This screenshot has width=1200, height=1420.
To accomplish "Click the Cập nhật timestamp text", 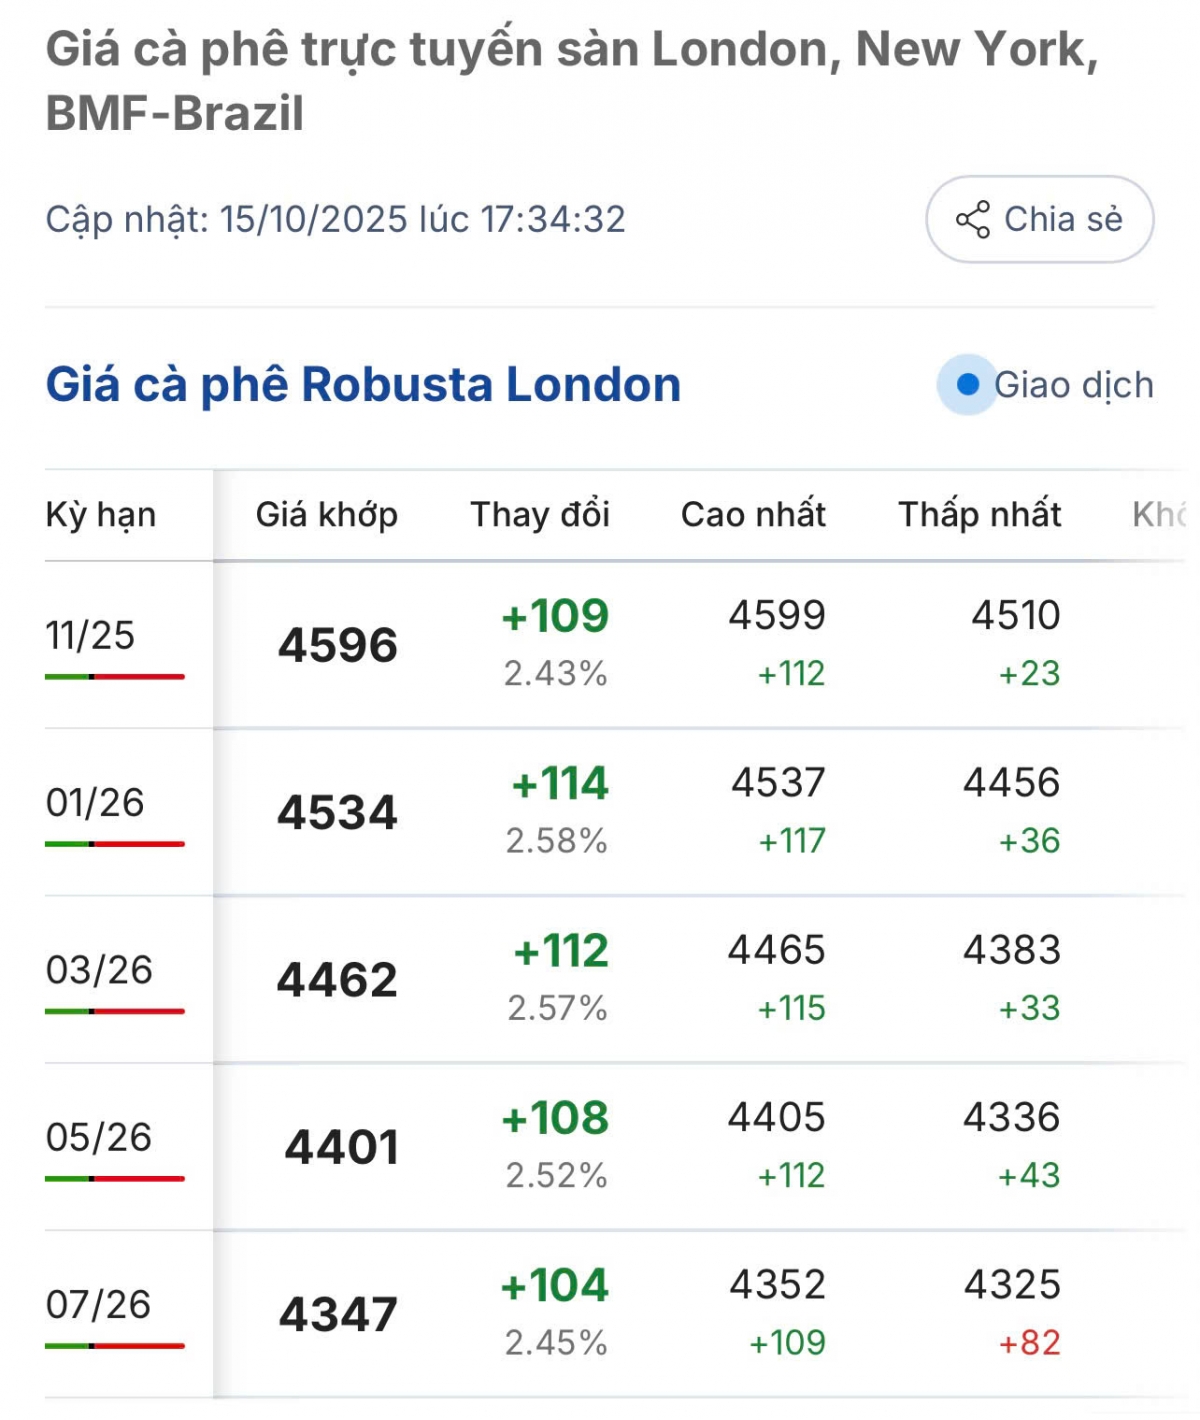I will tap(335, 220).
